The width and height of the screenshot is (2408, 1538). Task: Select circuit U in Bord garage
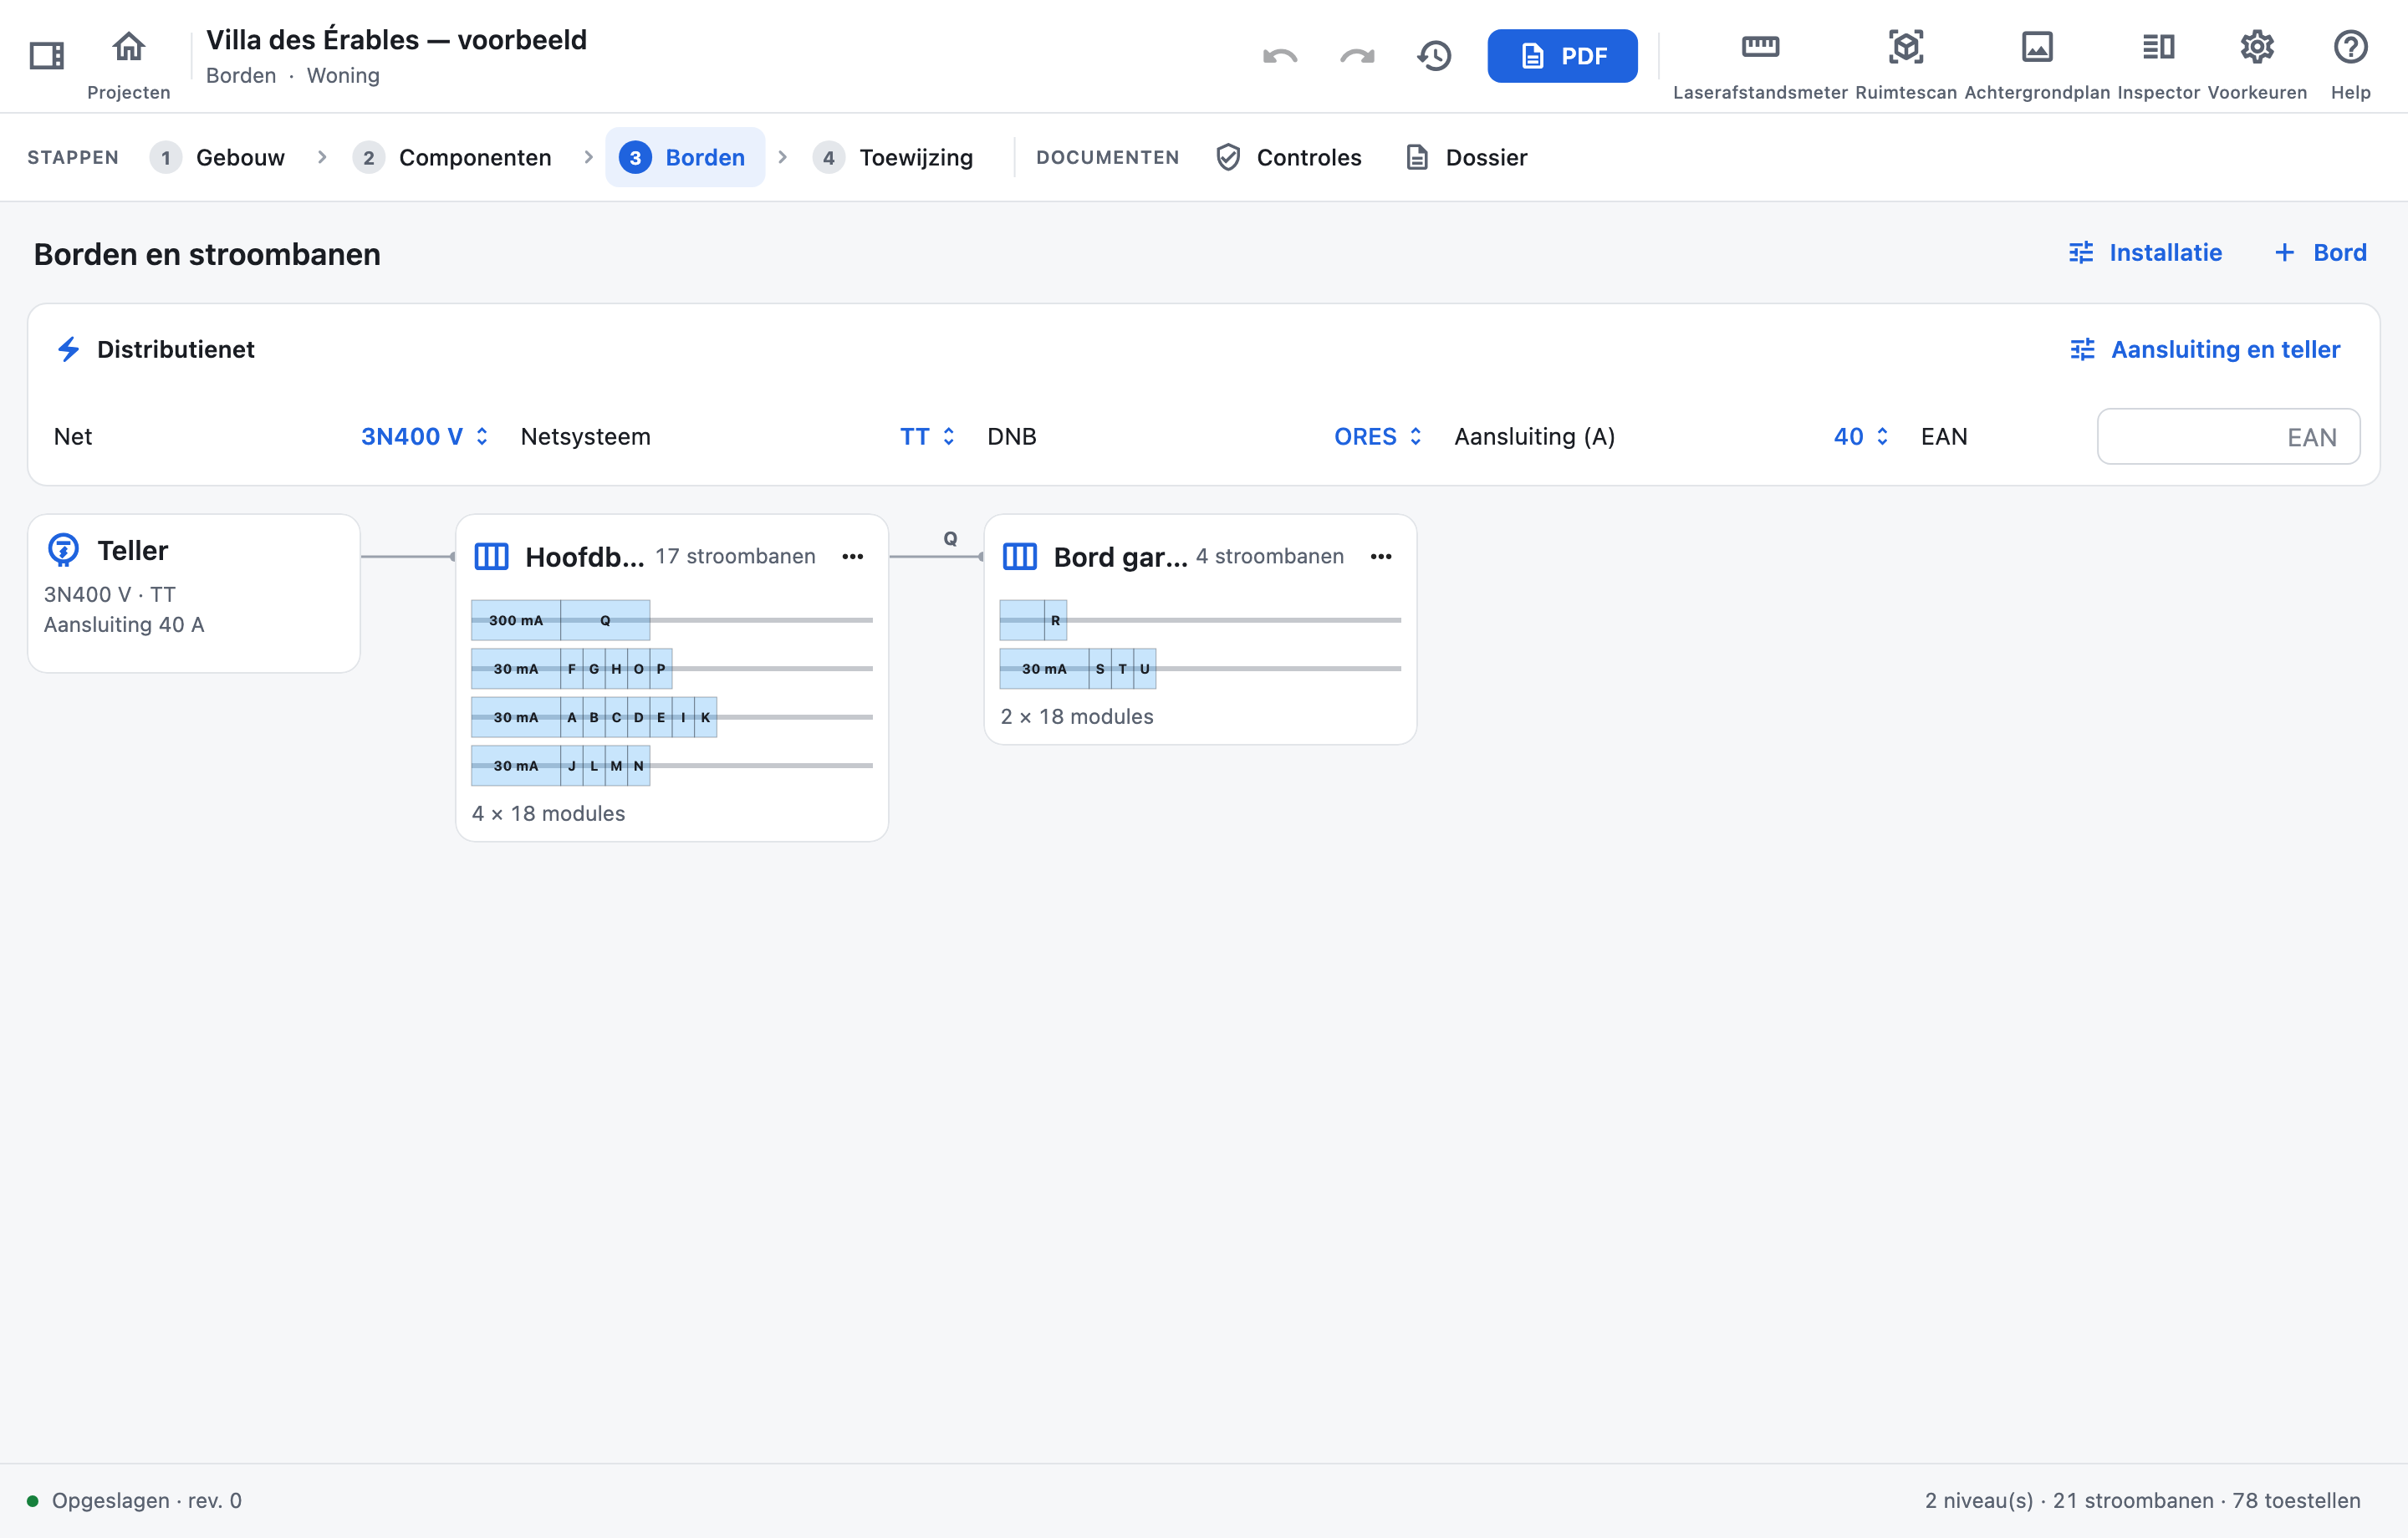(1144, 668)
